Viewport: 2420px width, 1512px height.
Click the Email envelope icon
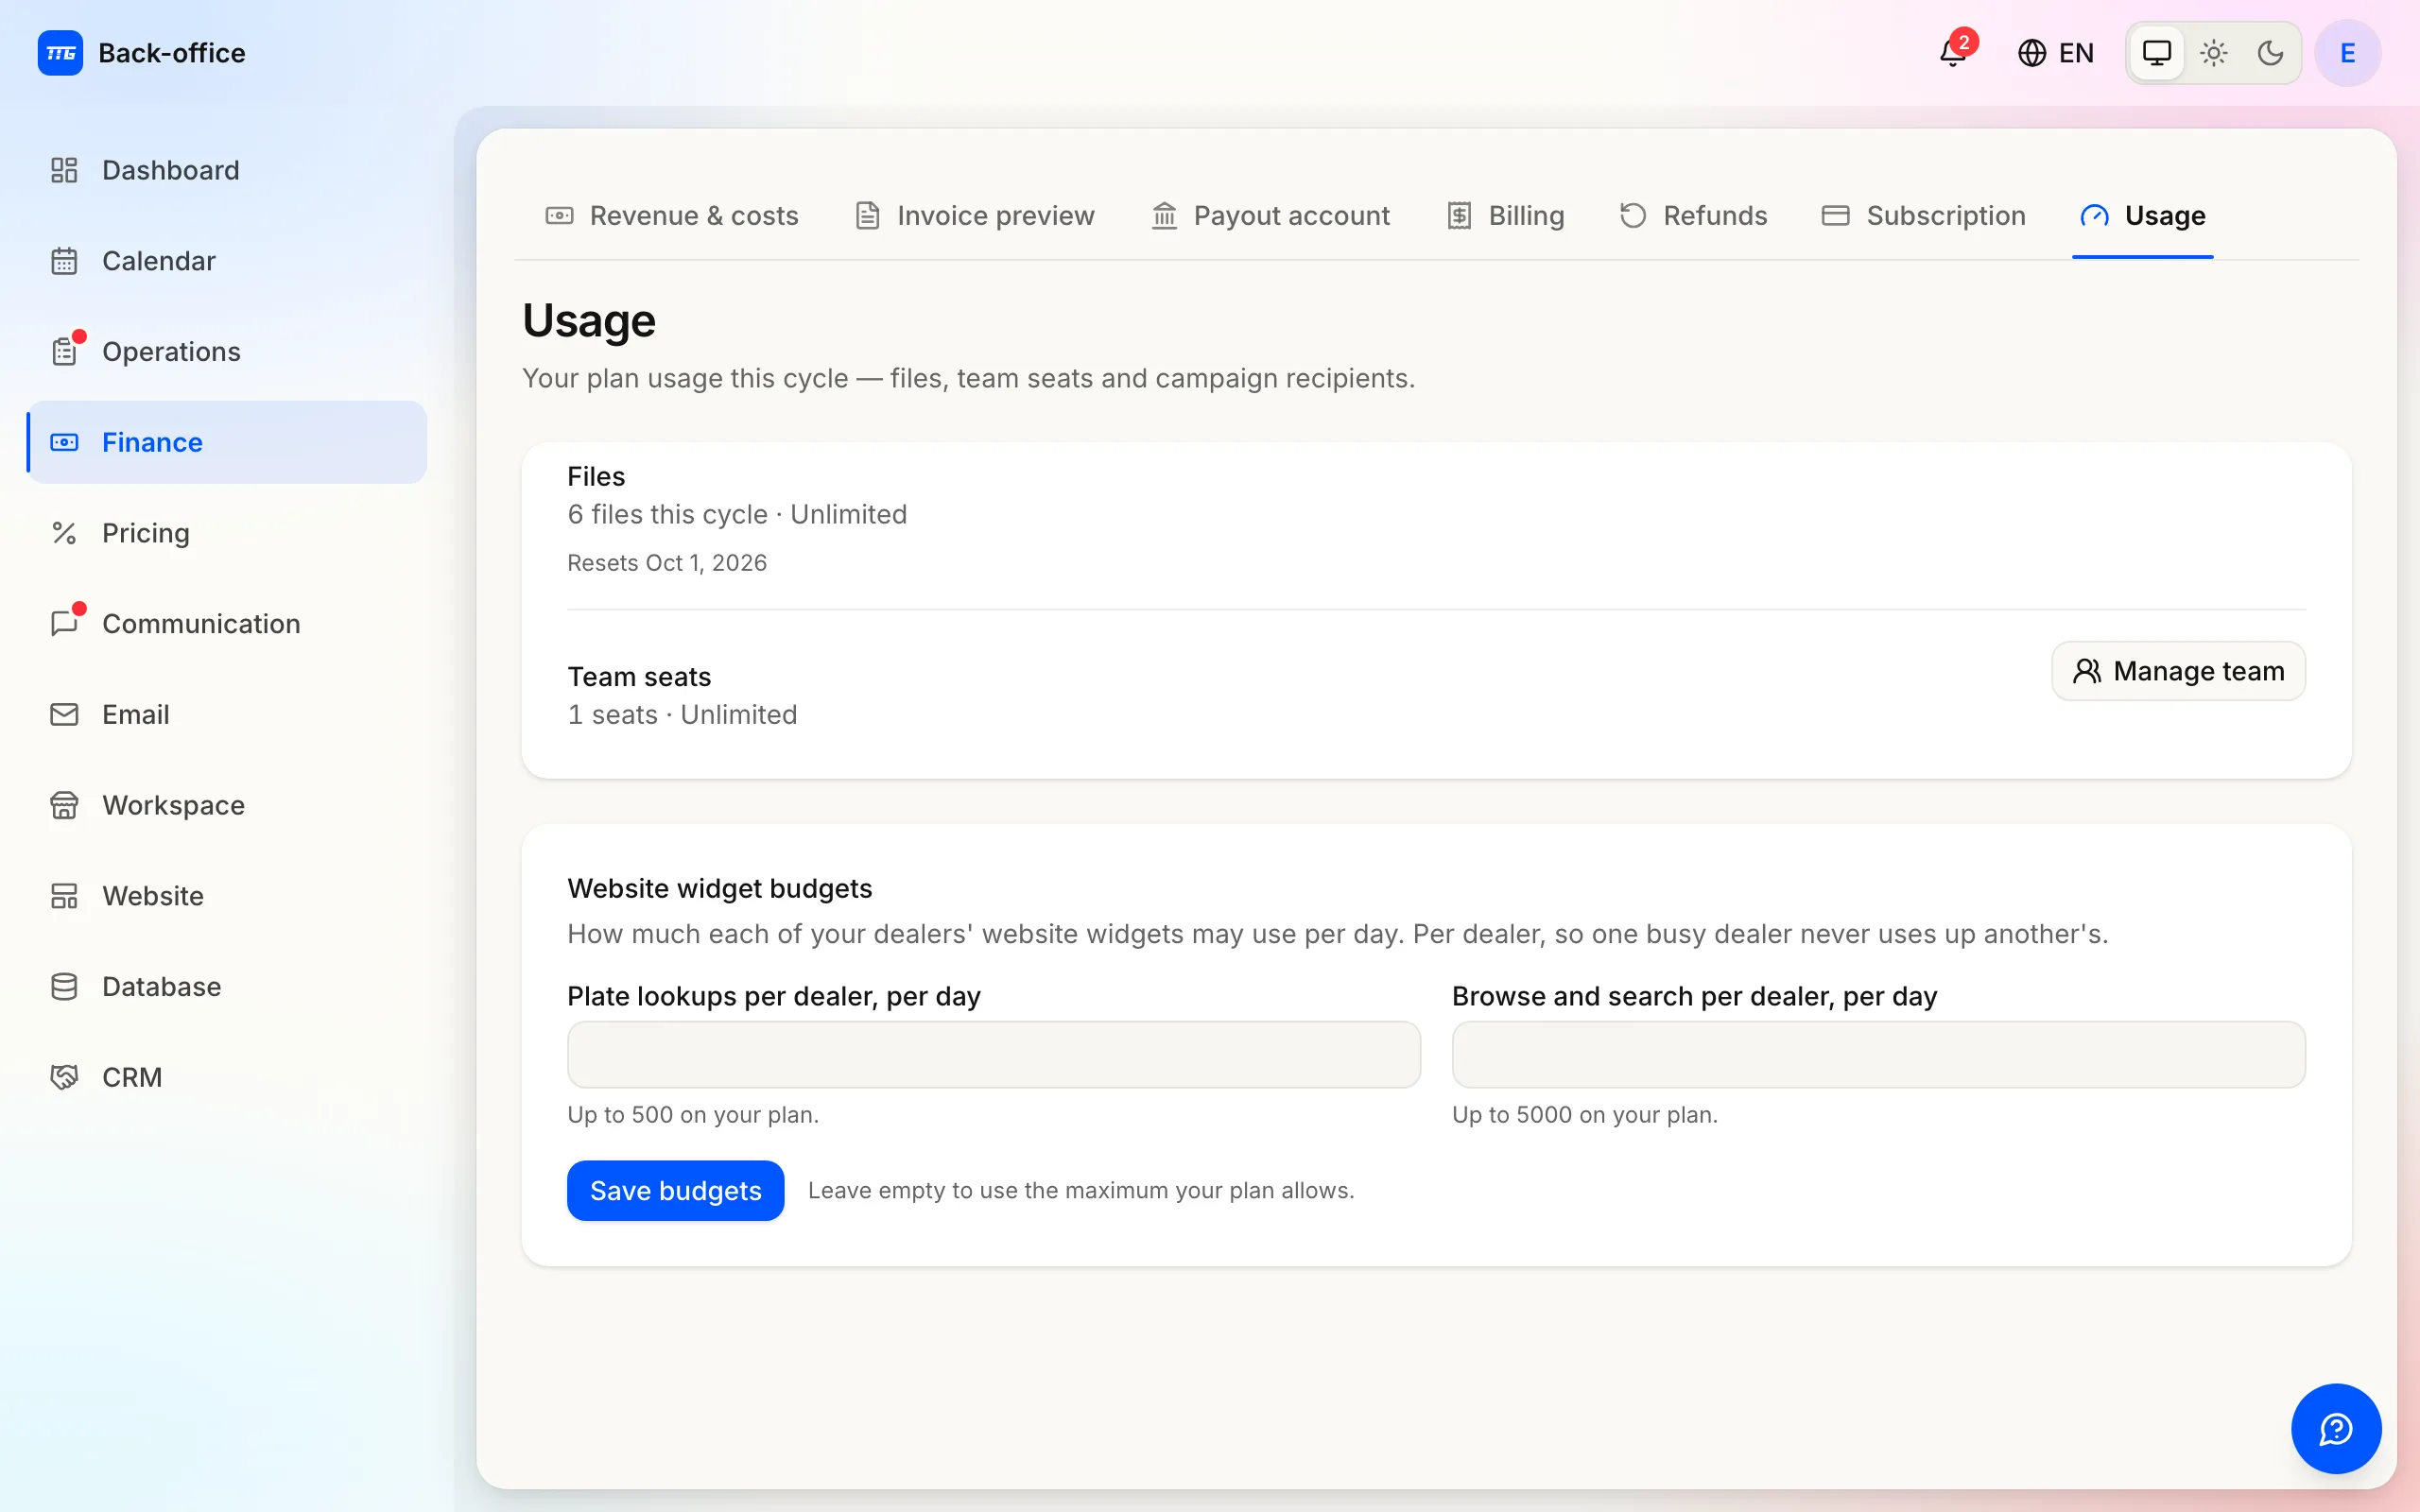pos(64,714)
